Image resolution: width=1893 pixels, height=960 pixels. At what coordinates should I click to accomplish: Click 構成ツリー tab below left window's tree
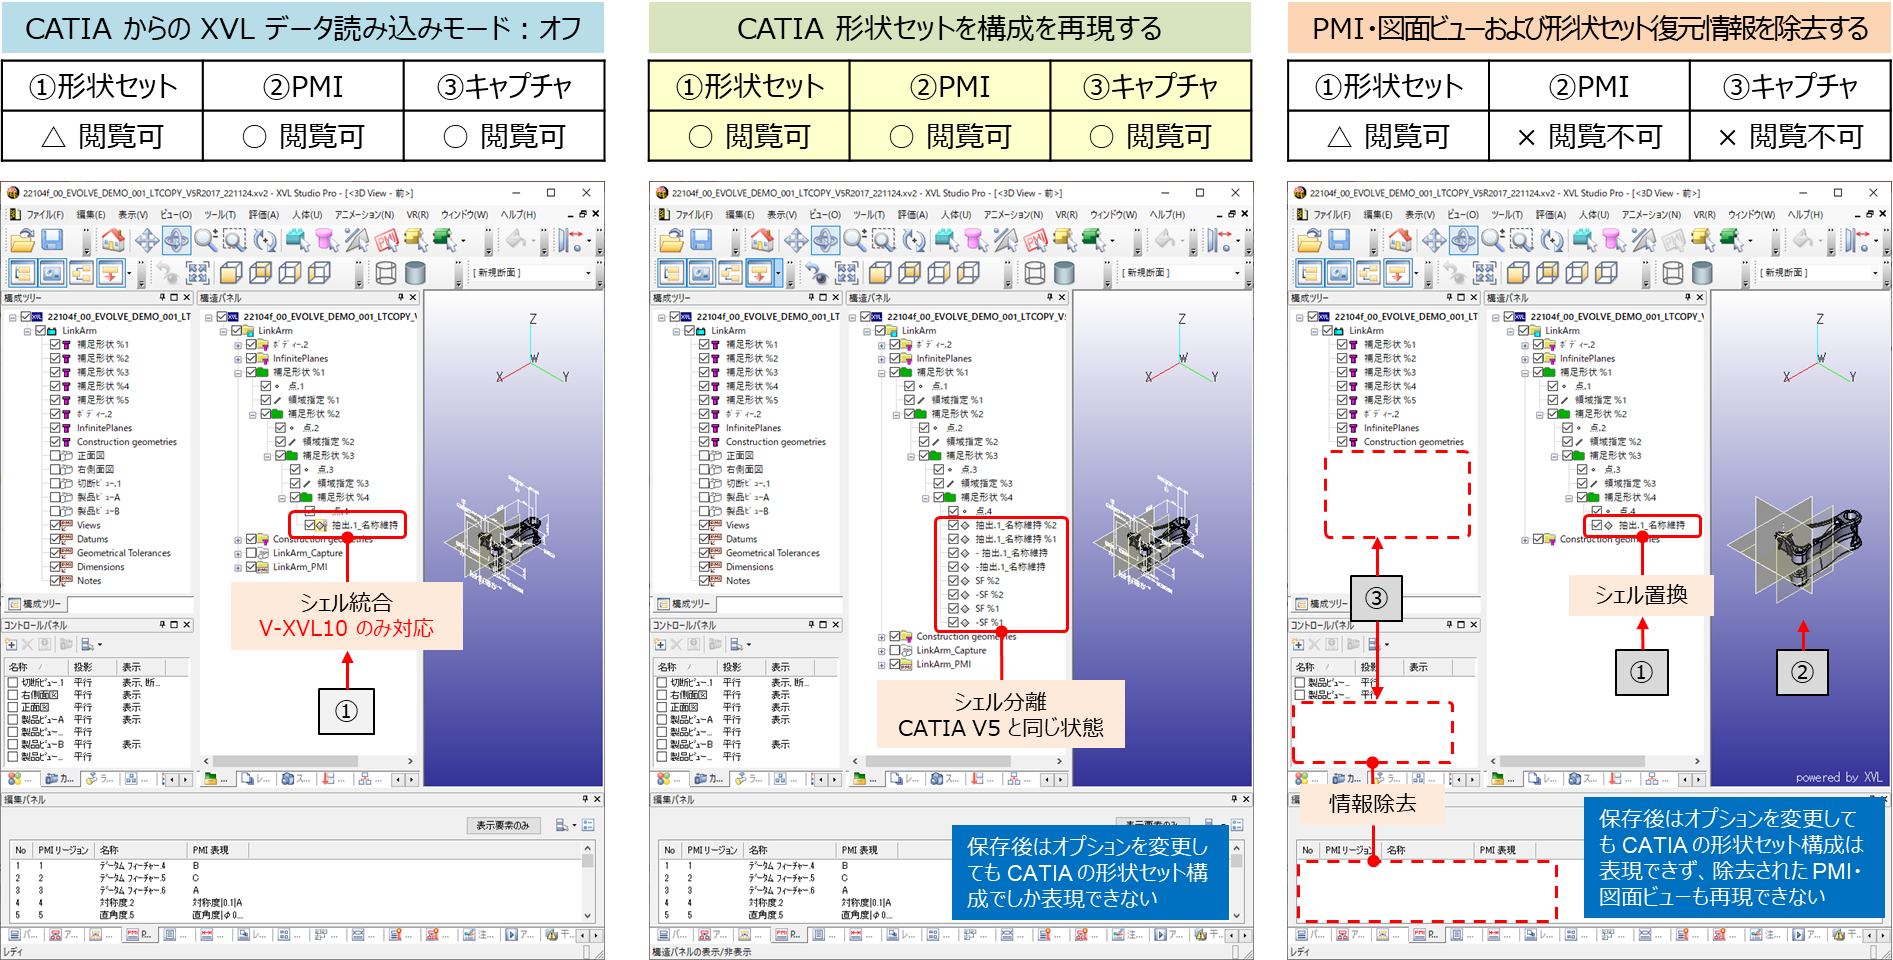coord(36,604)
